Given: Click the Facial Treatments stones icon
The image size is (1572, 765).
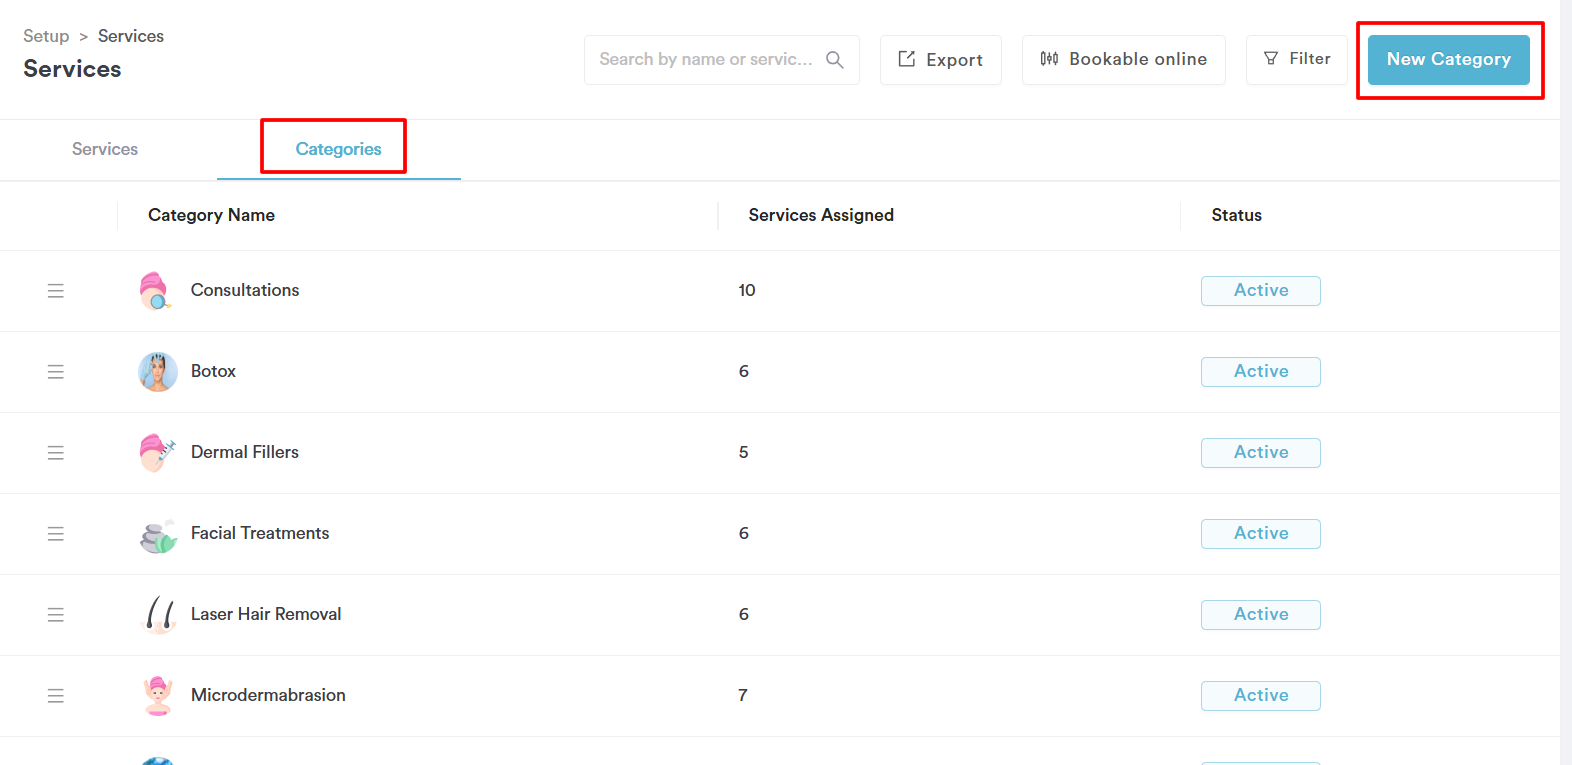Looking at the screenshot, I should [157, 534].
